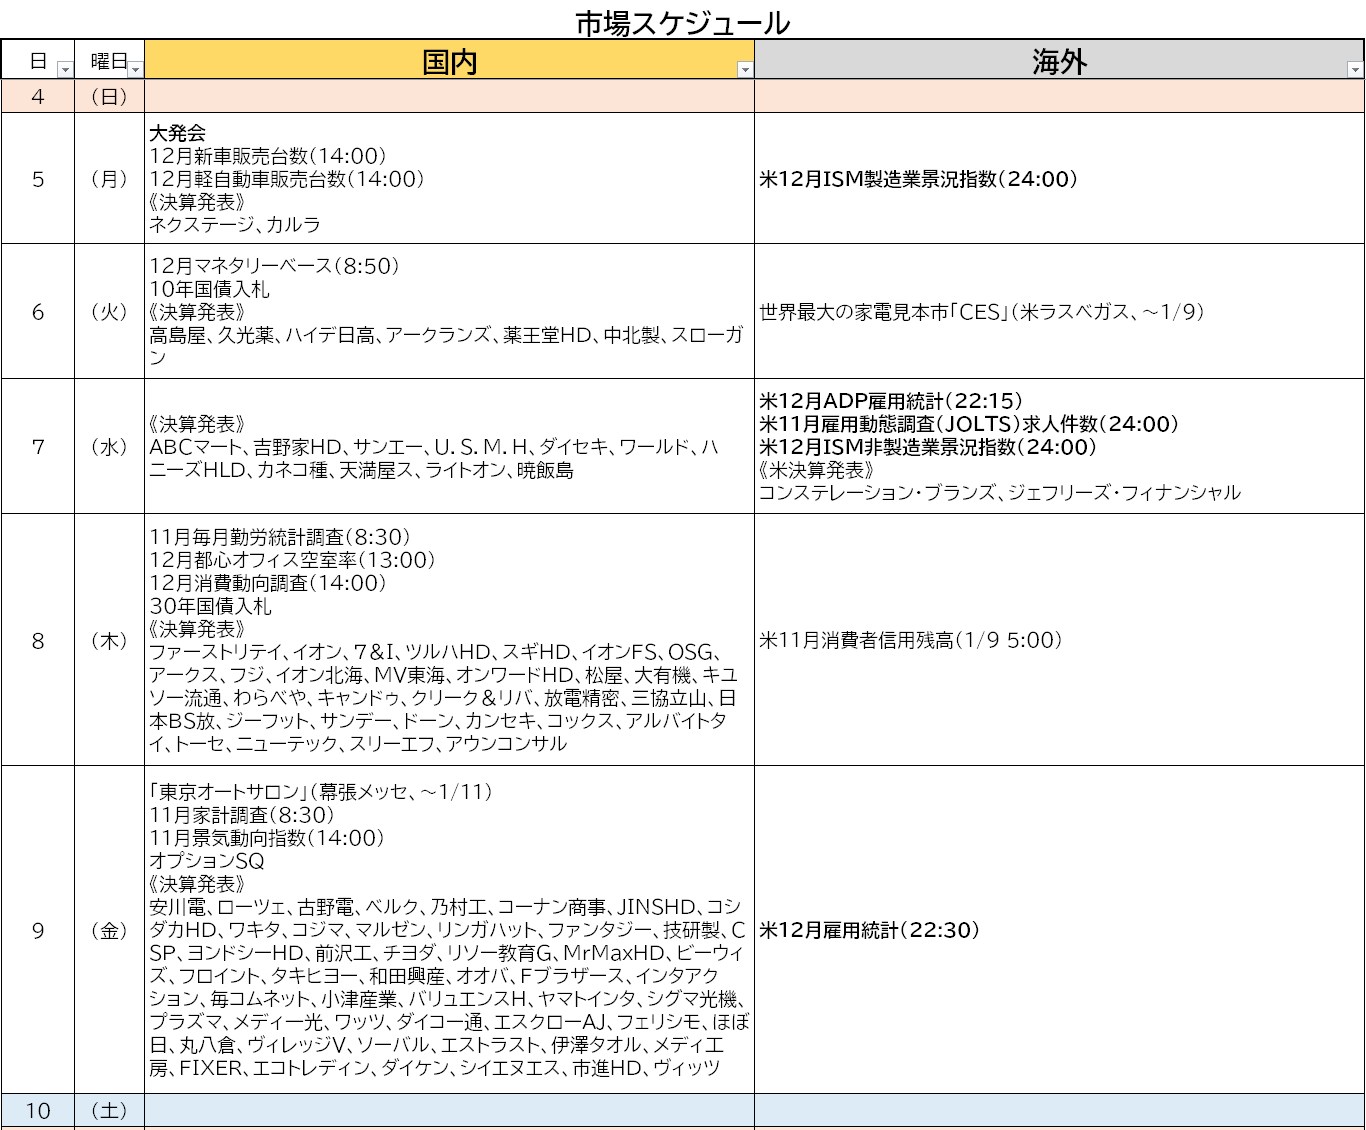Open the 日 column filter dropdown
The height and width of the screenshot is (1130, 1366).
(65, 70)
